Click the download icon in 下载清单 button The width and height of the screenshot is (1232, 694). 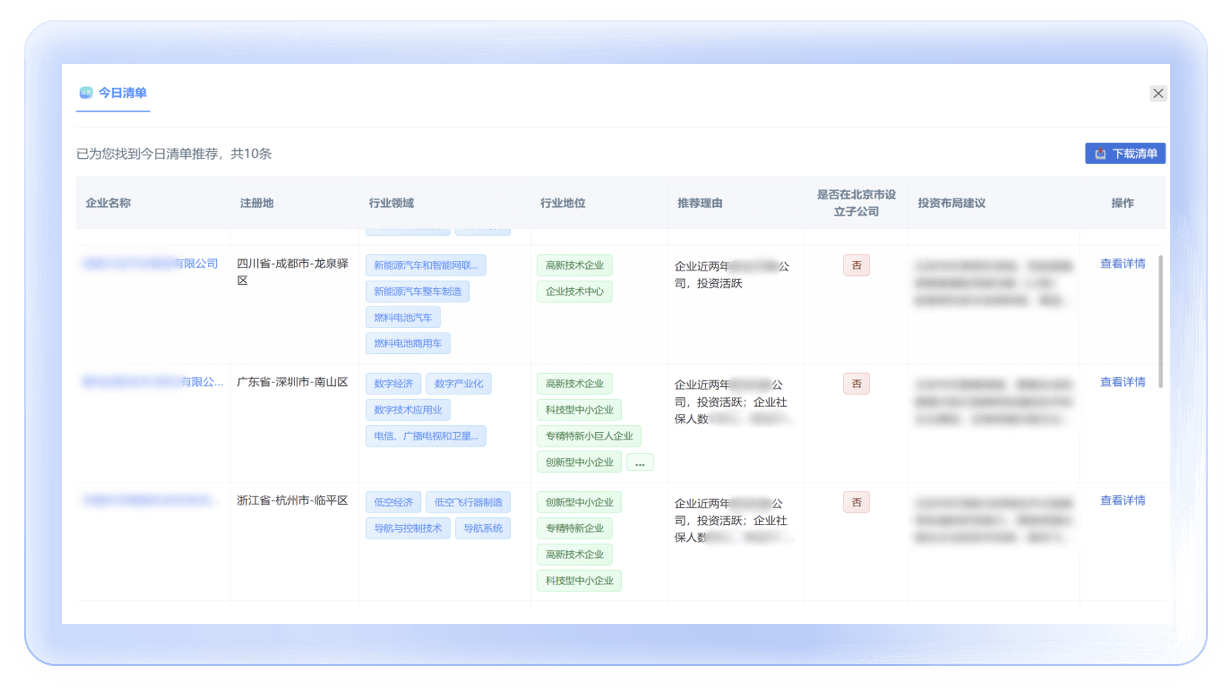point(1100,154)
